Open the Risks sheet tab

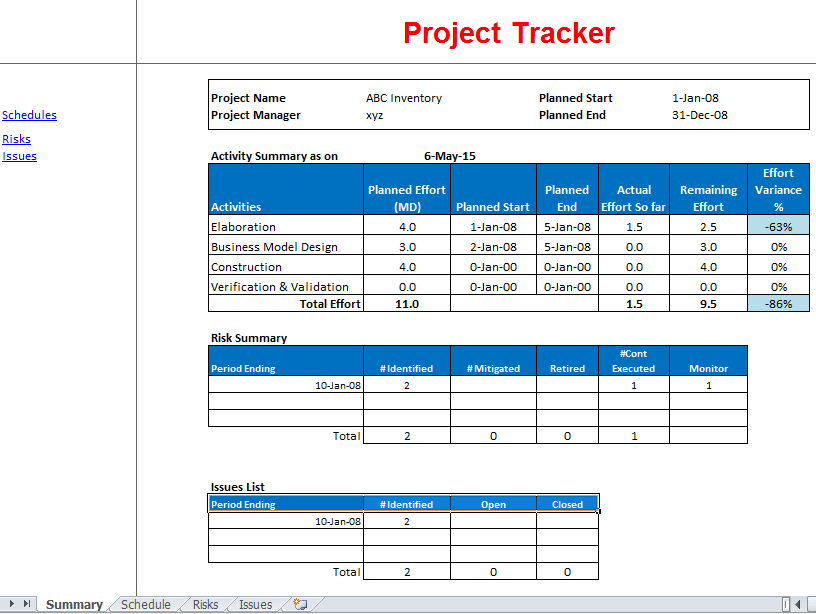point(205,605)
